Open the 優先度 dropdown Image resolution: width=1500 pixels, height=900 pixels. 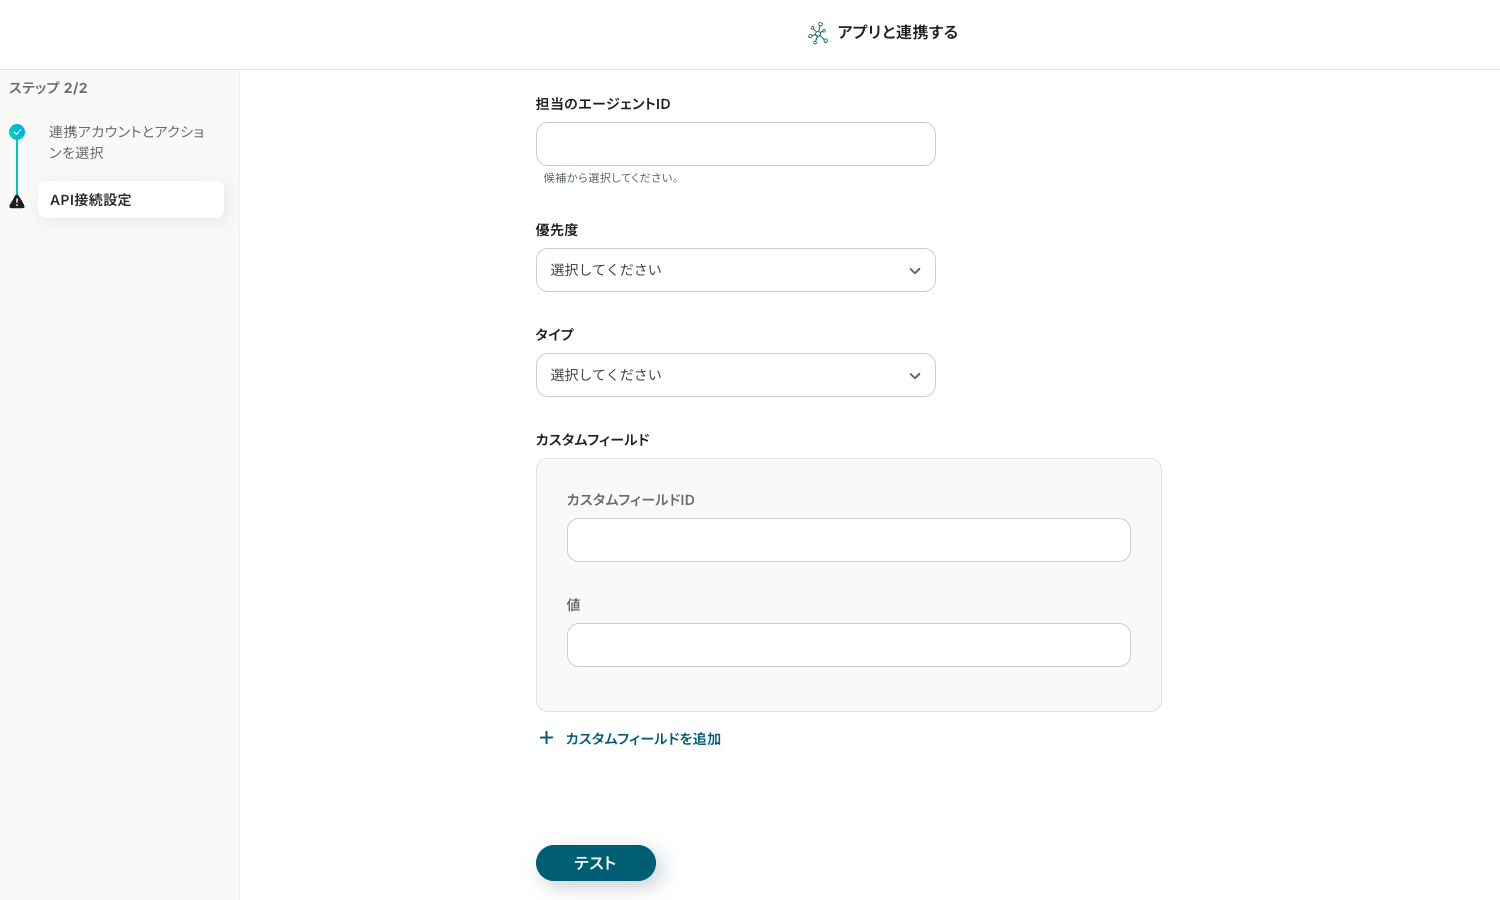pyautogui.click(x=736, y=270)
